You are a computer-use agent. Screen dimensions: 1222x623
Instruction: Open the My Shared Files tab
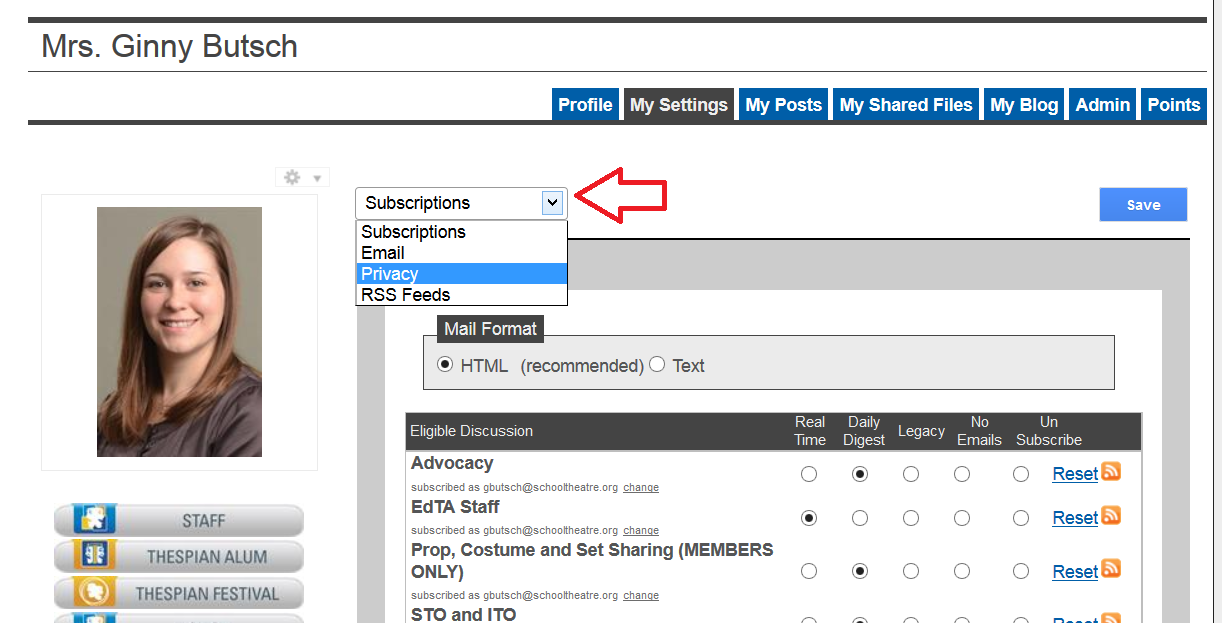tap(906, 105)
